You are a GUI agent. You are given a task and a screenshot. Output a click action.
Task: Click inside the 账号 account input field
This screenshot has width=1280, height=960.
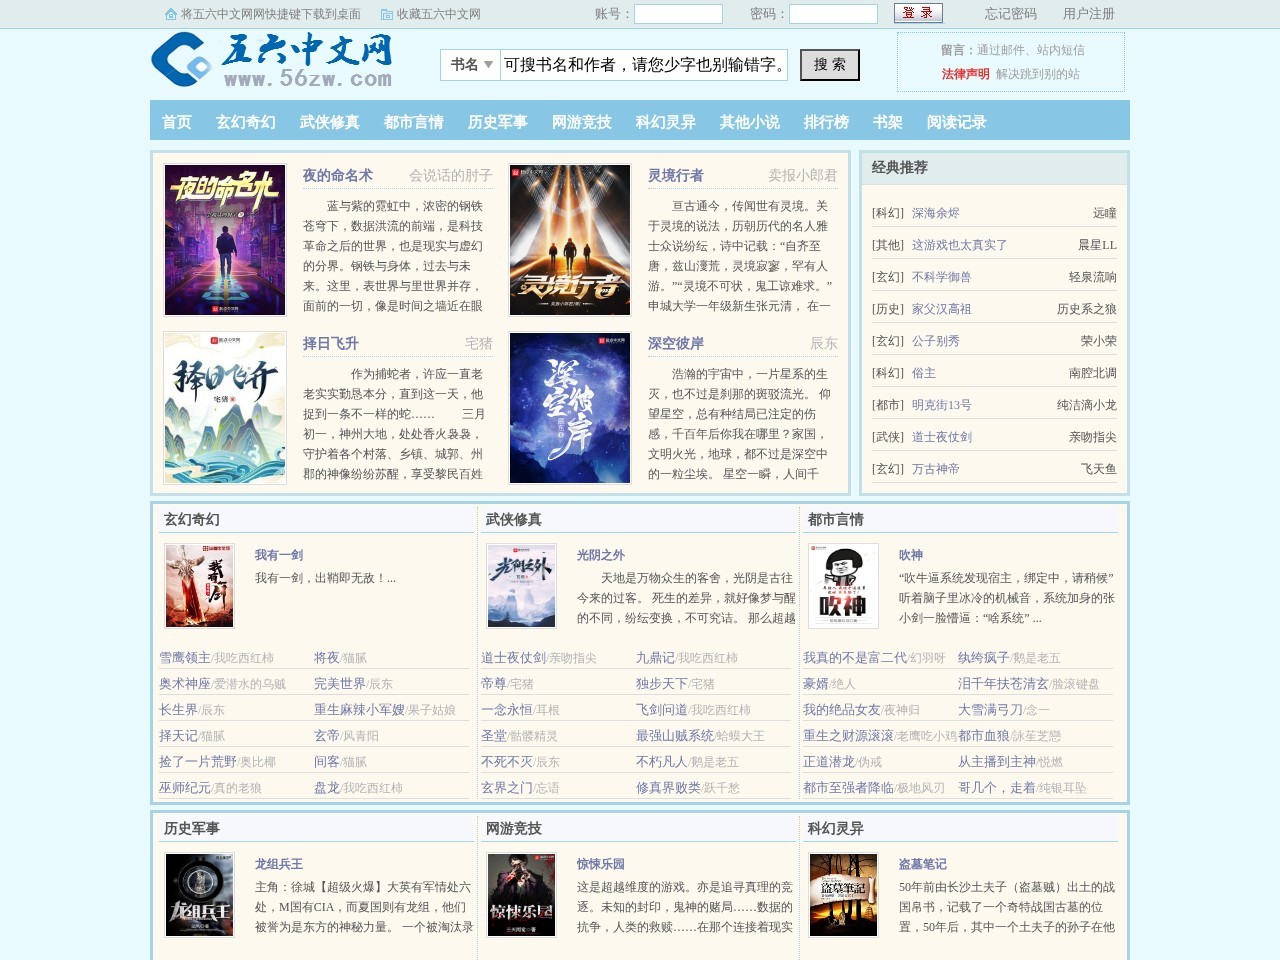click(x=677, y=14)
